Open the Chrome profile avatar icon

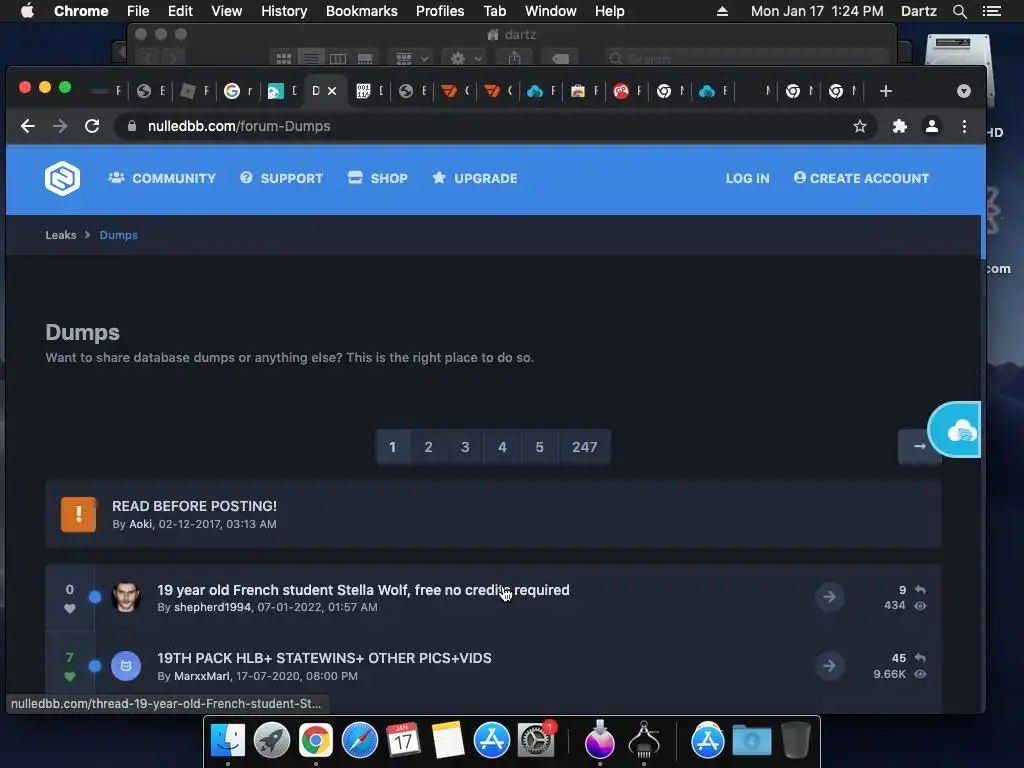tap(932, 126)
